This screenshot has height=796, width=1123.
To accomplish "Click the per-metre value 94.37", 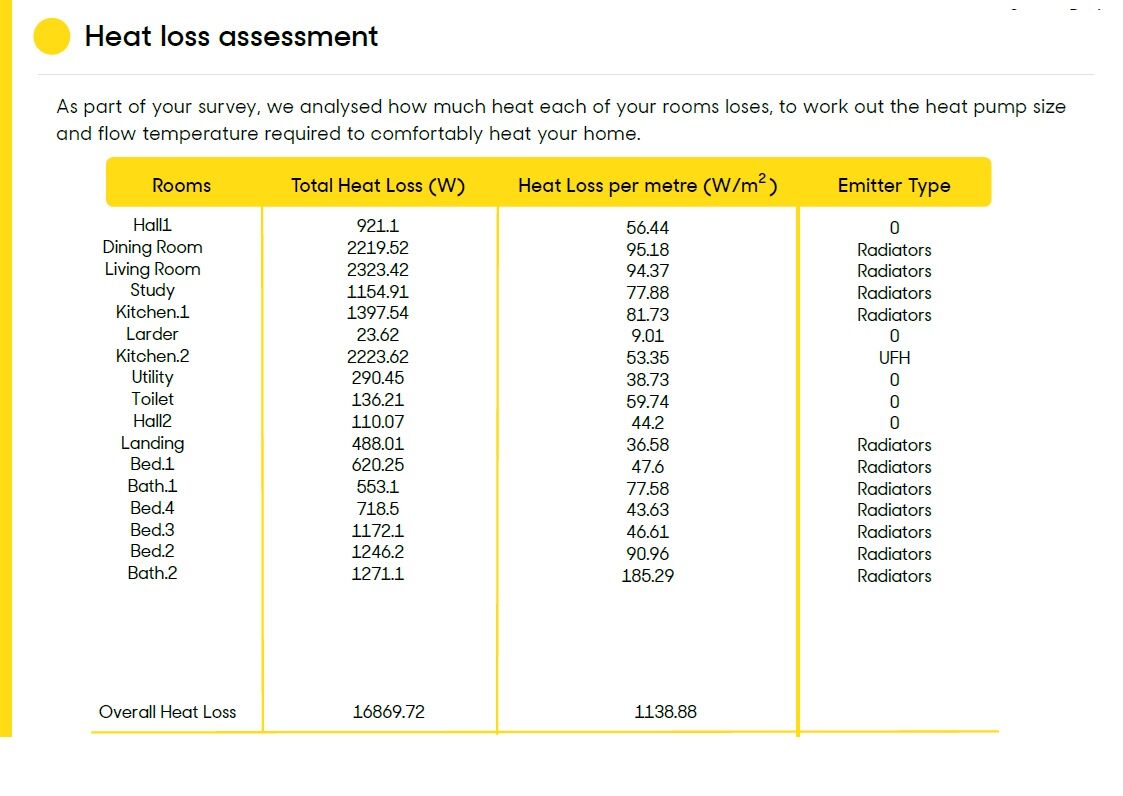I will [647, 271].
